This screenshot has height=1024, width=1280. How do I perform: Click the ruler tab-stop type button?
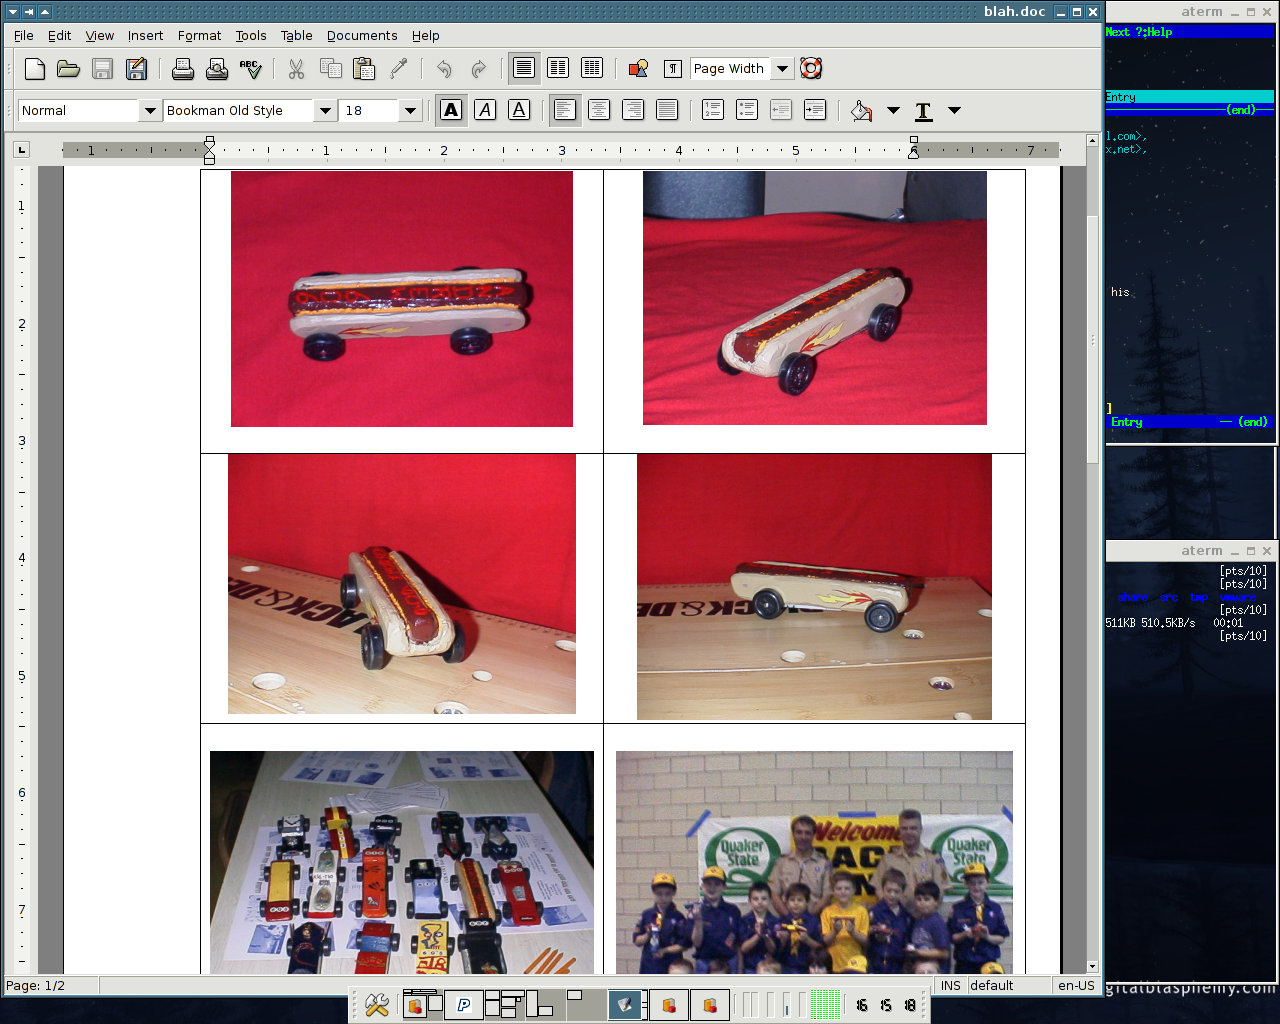coord(21,150)
